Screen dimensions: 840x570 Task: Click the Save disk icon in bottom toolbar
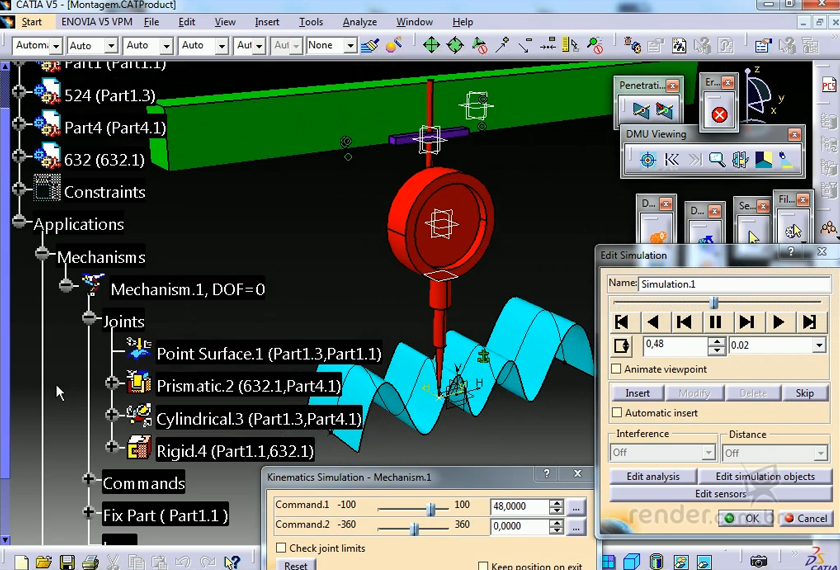coord(67,563)
